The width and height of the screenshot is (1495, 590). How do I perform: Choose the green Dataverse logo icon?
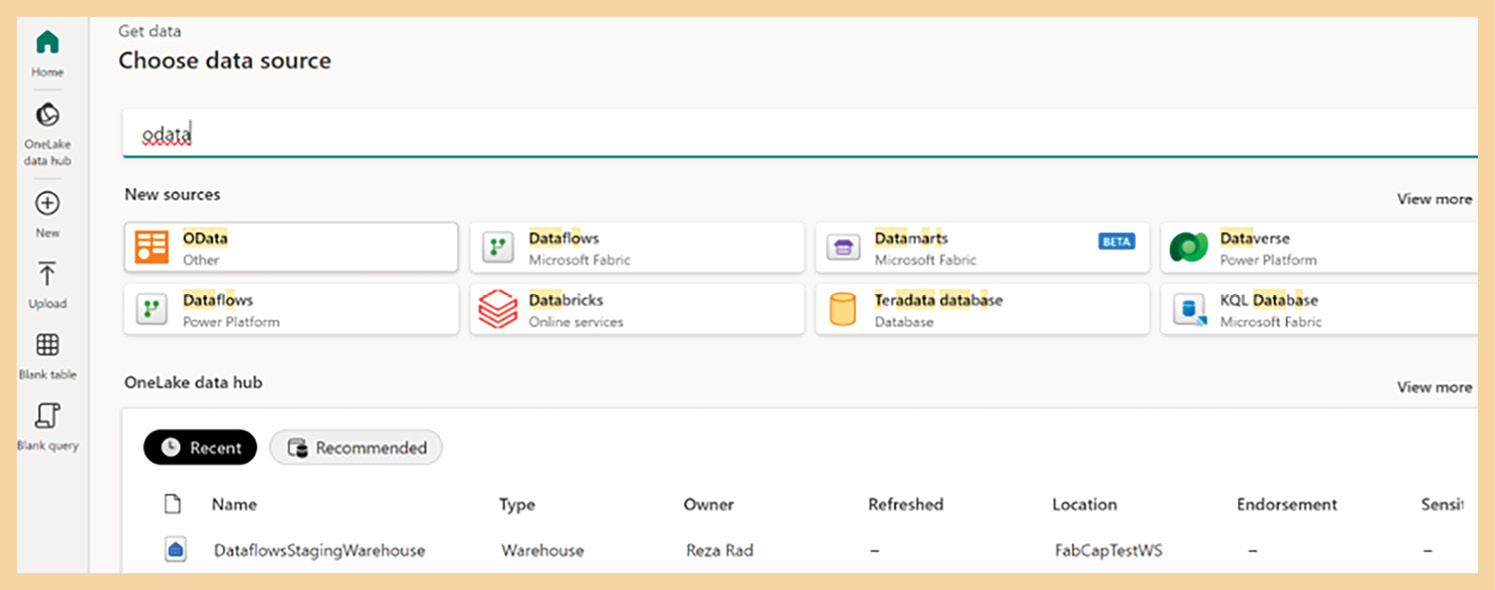[1189, 248]
